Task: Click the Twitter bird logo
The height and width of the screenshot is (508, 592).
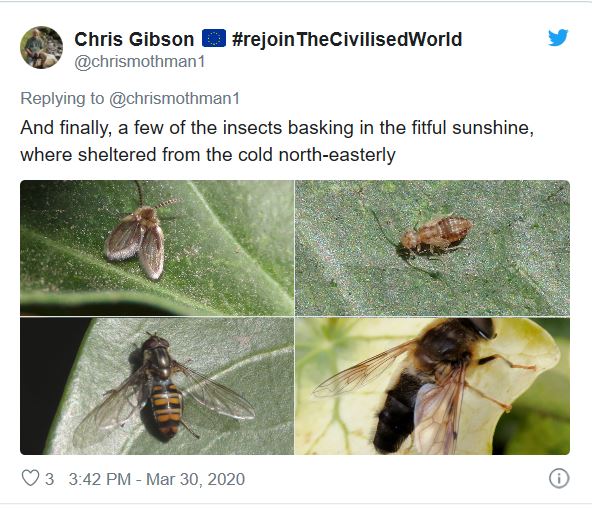Action: 558,37
